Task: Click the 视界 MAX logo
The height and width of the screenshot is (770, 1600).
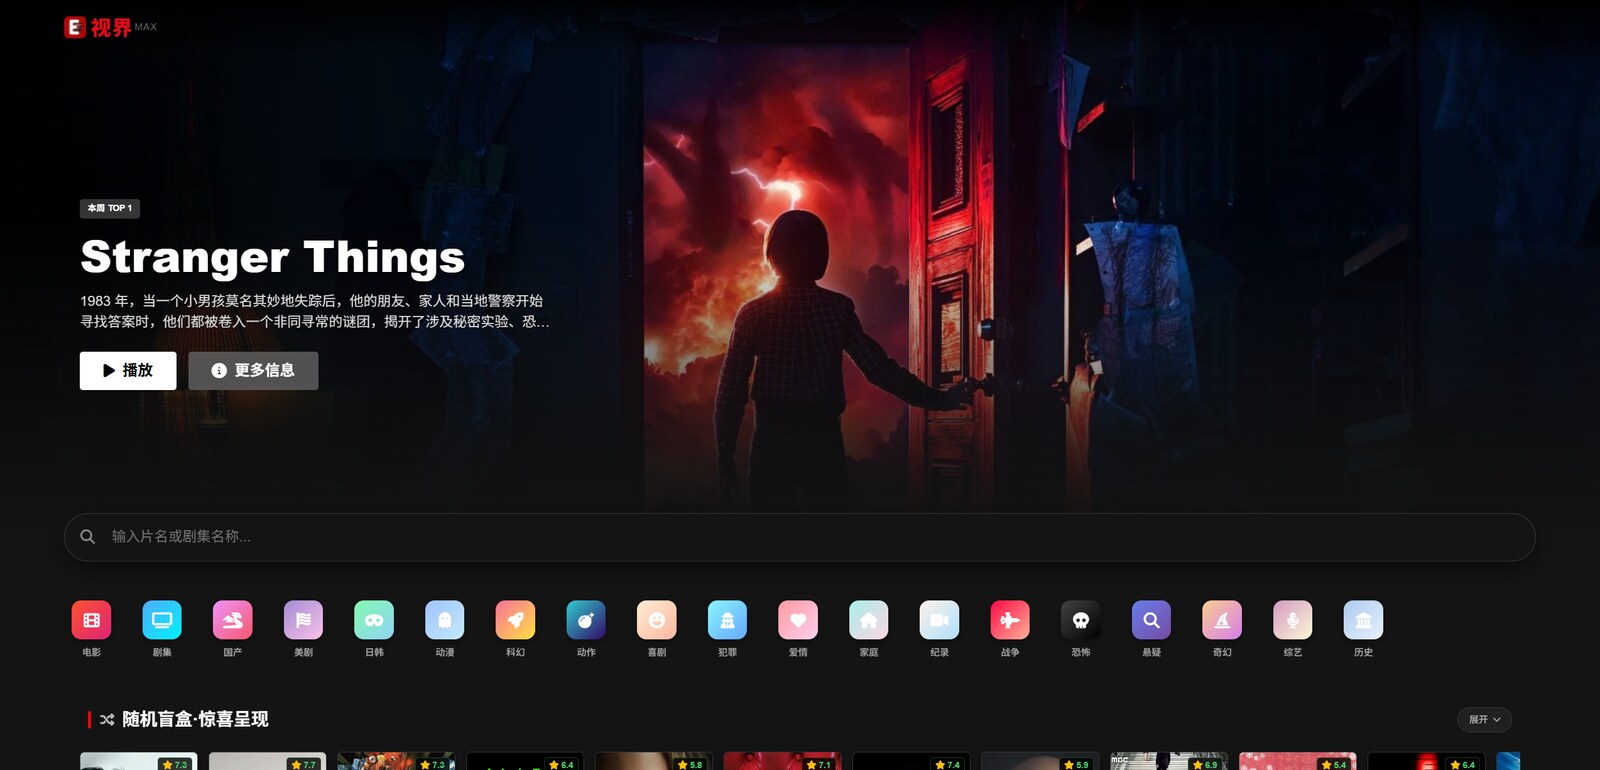Action: [x=110, y=27]
